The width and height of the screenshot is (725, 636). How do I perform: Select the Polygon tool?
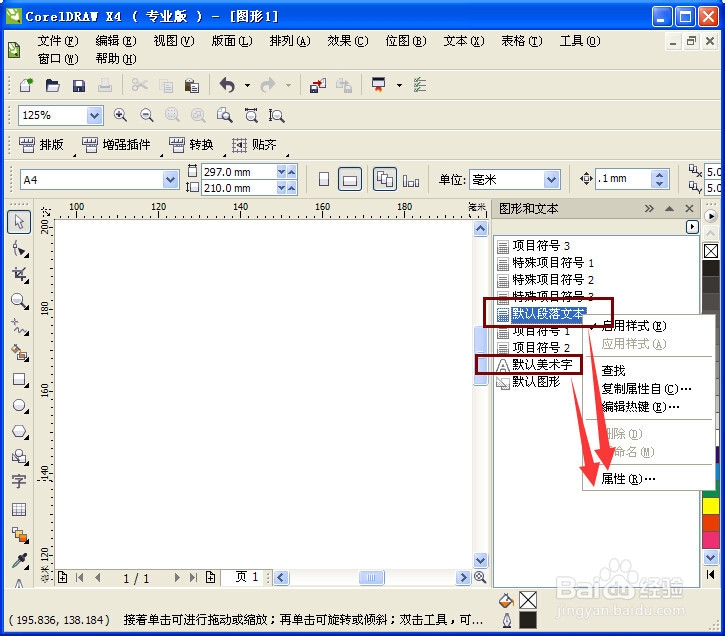pyautogui.click(x=19, y=432)
